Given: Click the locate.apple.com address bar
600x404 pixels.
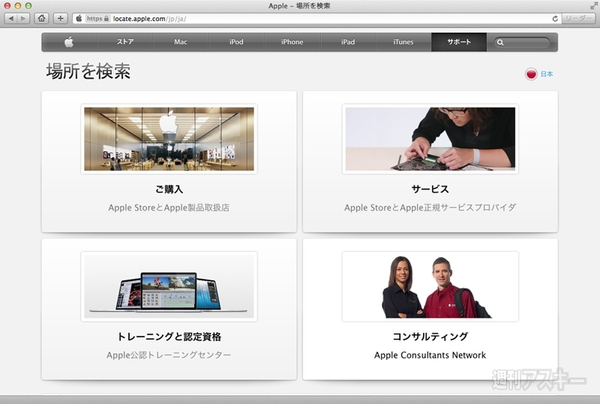Looking at the screenshot, I should click(x=317, y=18).
